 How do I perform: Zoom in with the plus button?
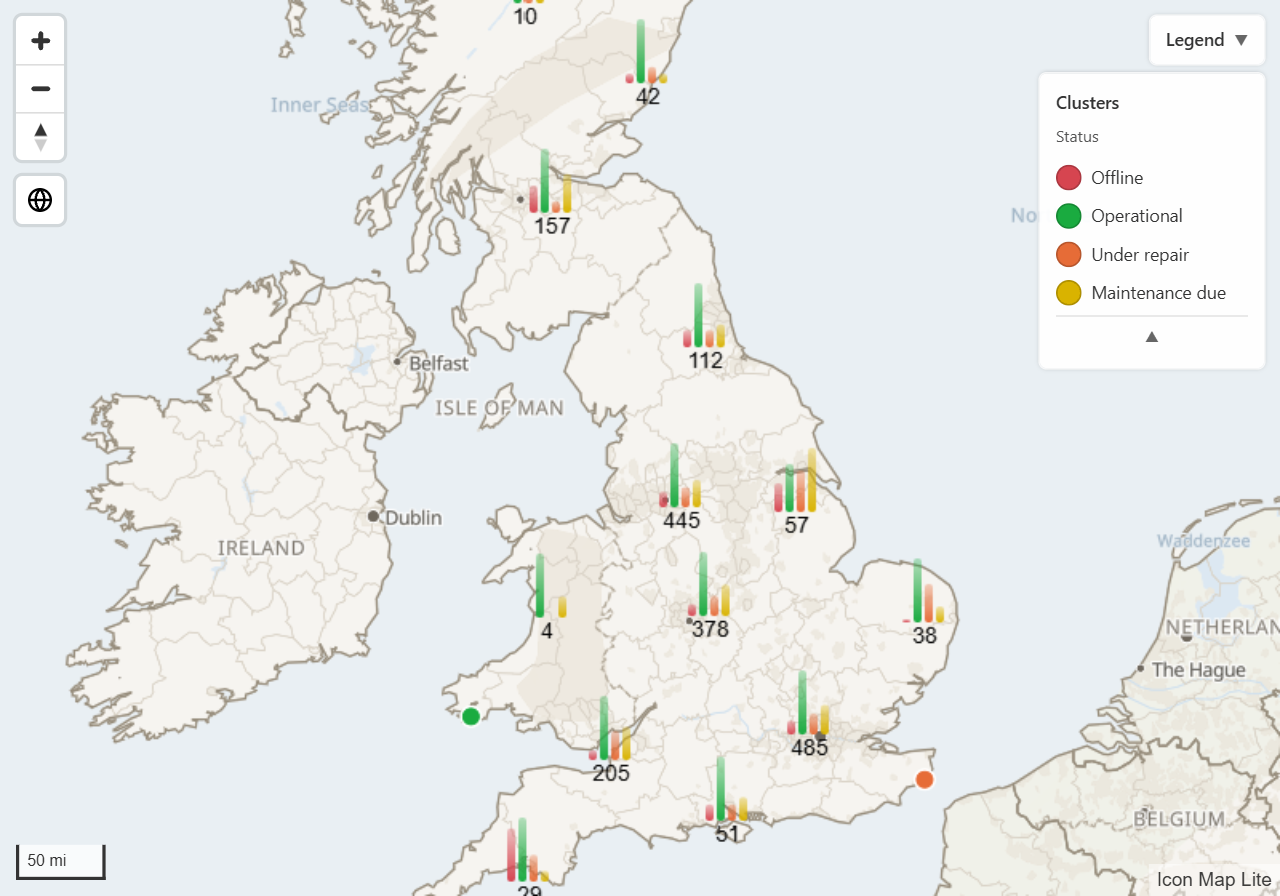pyautogui.click(x=40, y=41)
